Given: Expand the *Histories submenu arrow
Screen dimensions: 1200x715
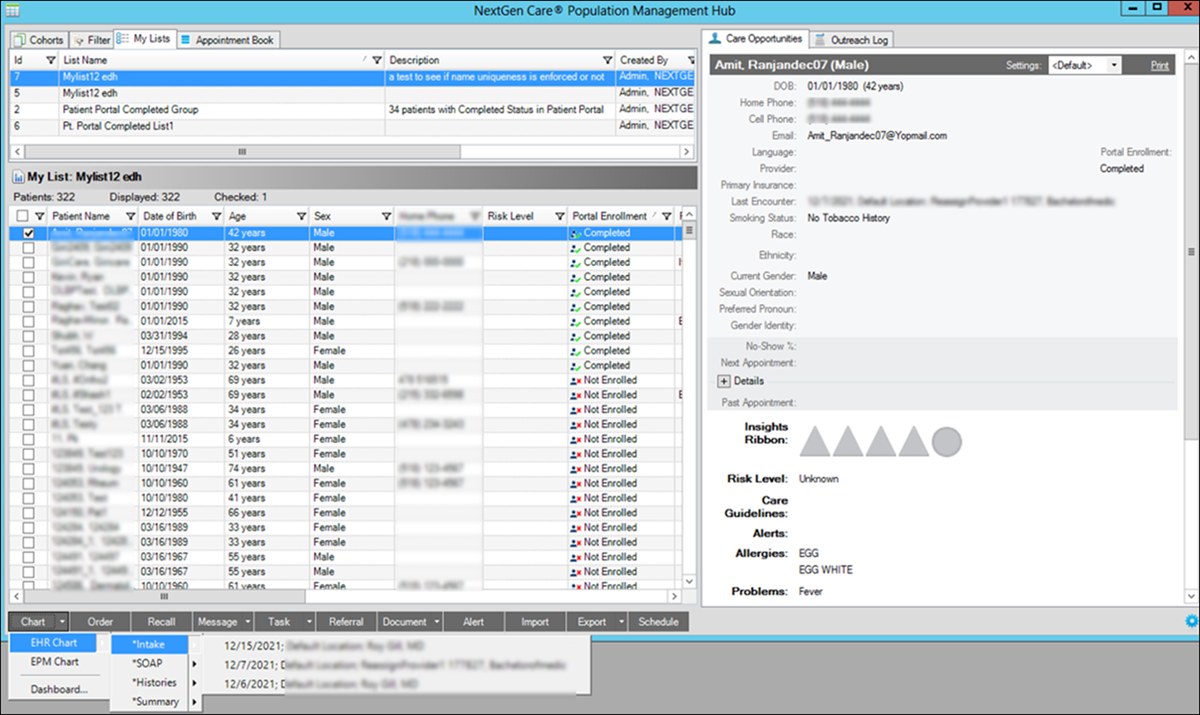Looking at the screenshot, I should pyautogui.click(x=194, y=683).
